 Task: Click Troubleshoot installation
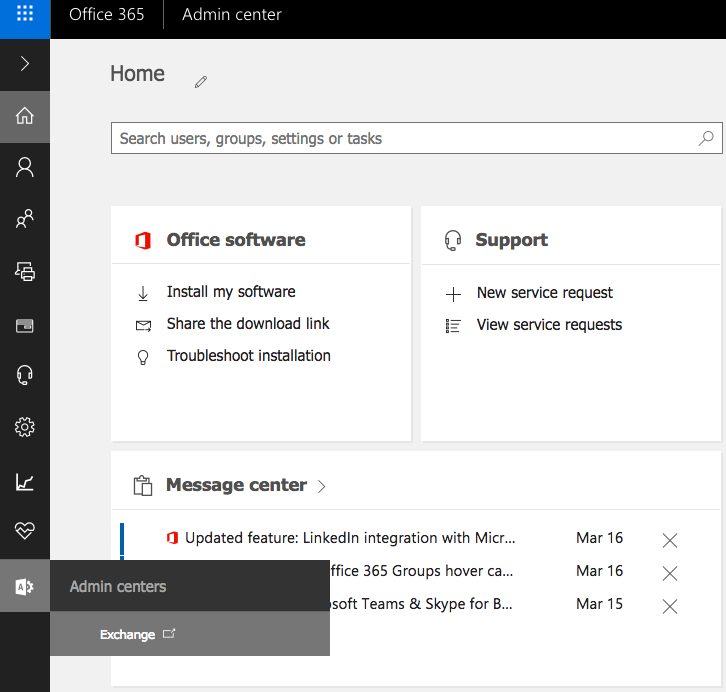click(x=249, y=355)
